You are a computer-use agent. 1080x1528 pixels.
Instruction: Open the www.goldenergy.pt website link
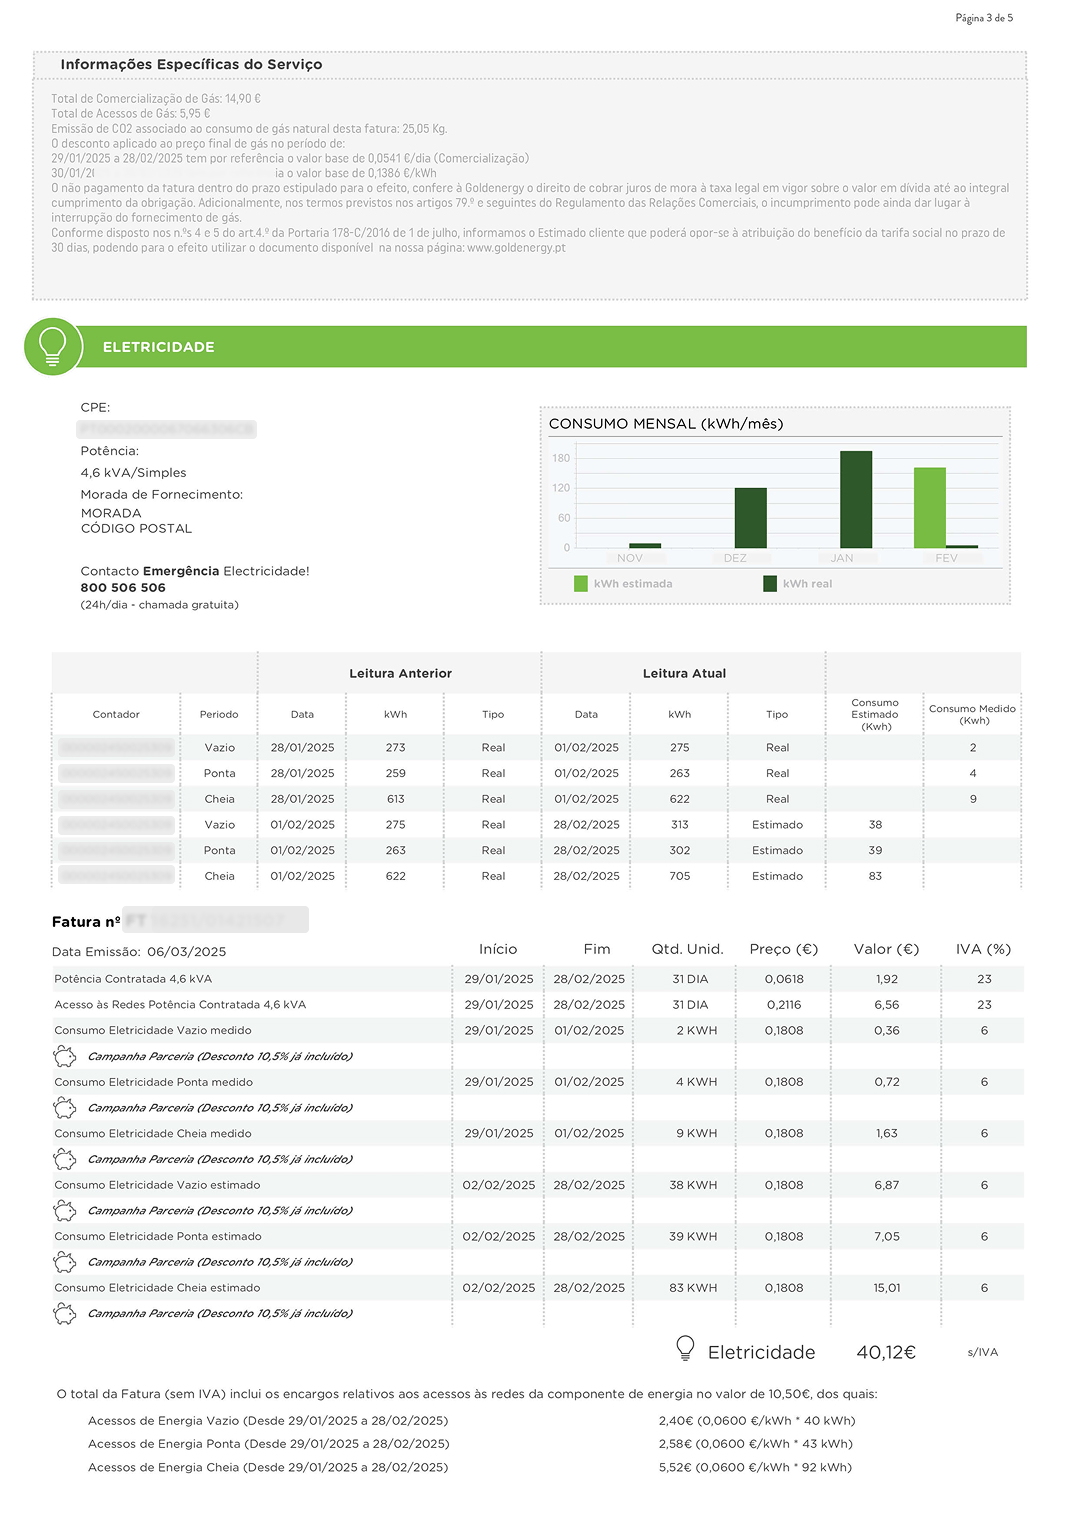(x=516, y=248)
